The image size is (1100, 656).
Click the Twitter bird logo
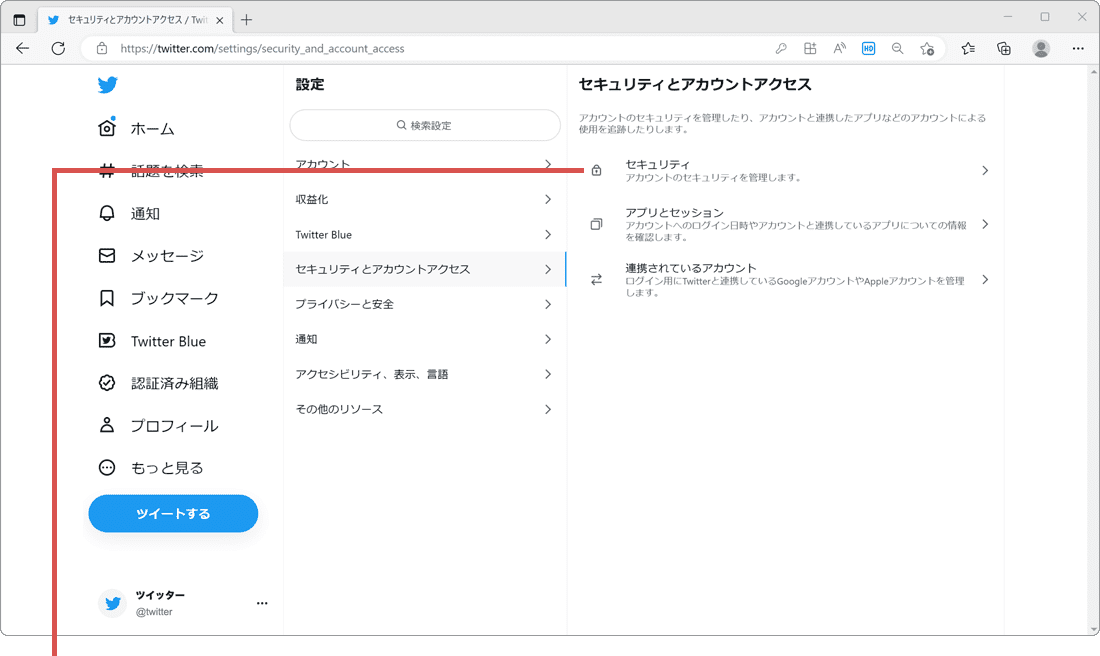[x=107, y=85]
